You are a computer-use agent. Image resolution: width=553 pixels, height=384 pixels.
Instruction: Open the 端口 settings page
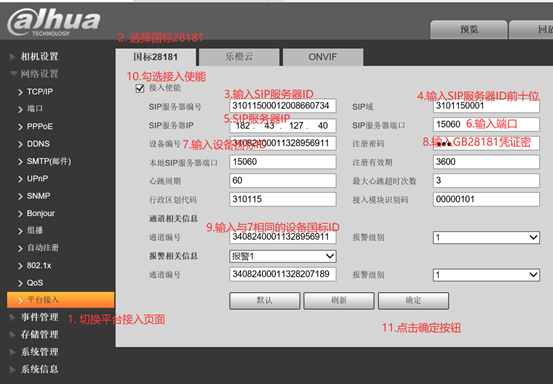[35, 109]
